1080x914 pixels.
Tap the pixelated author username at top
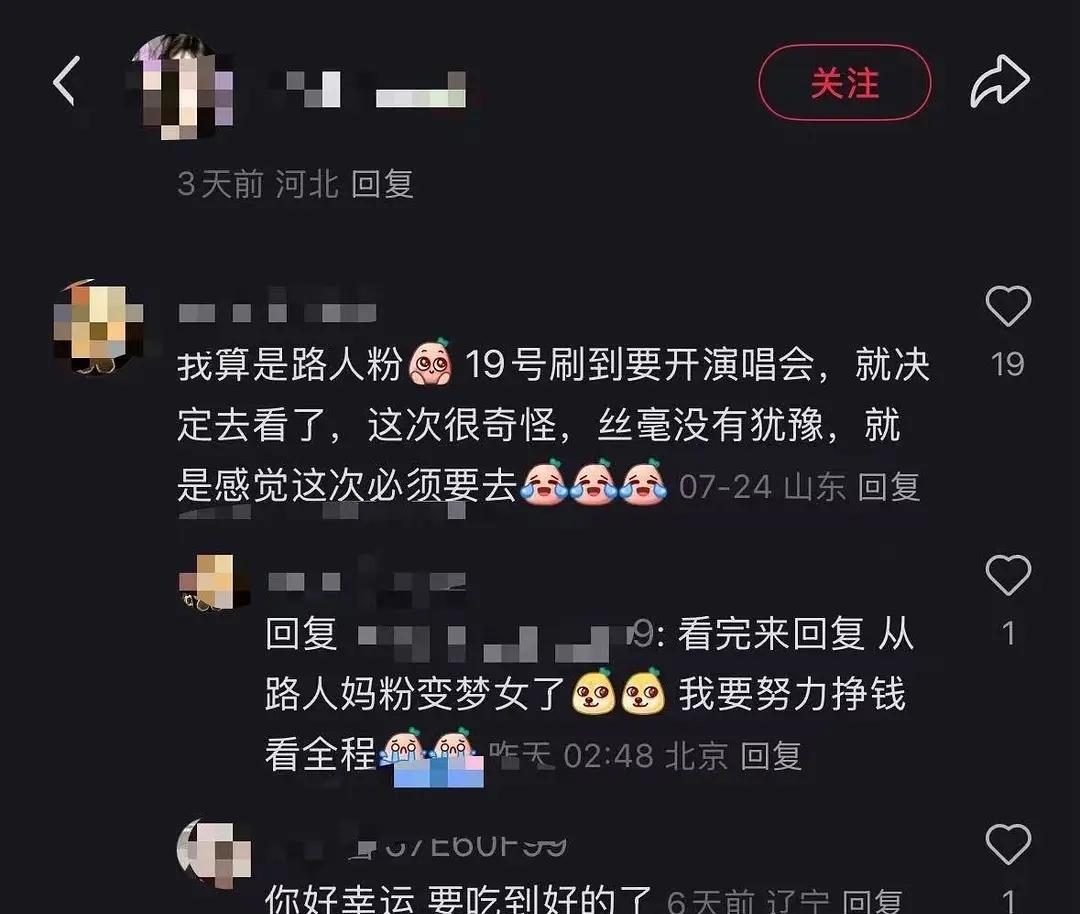tap(375, 90)
